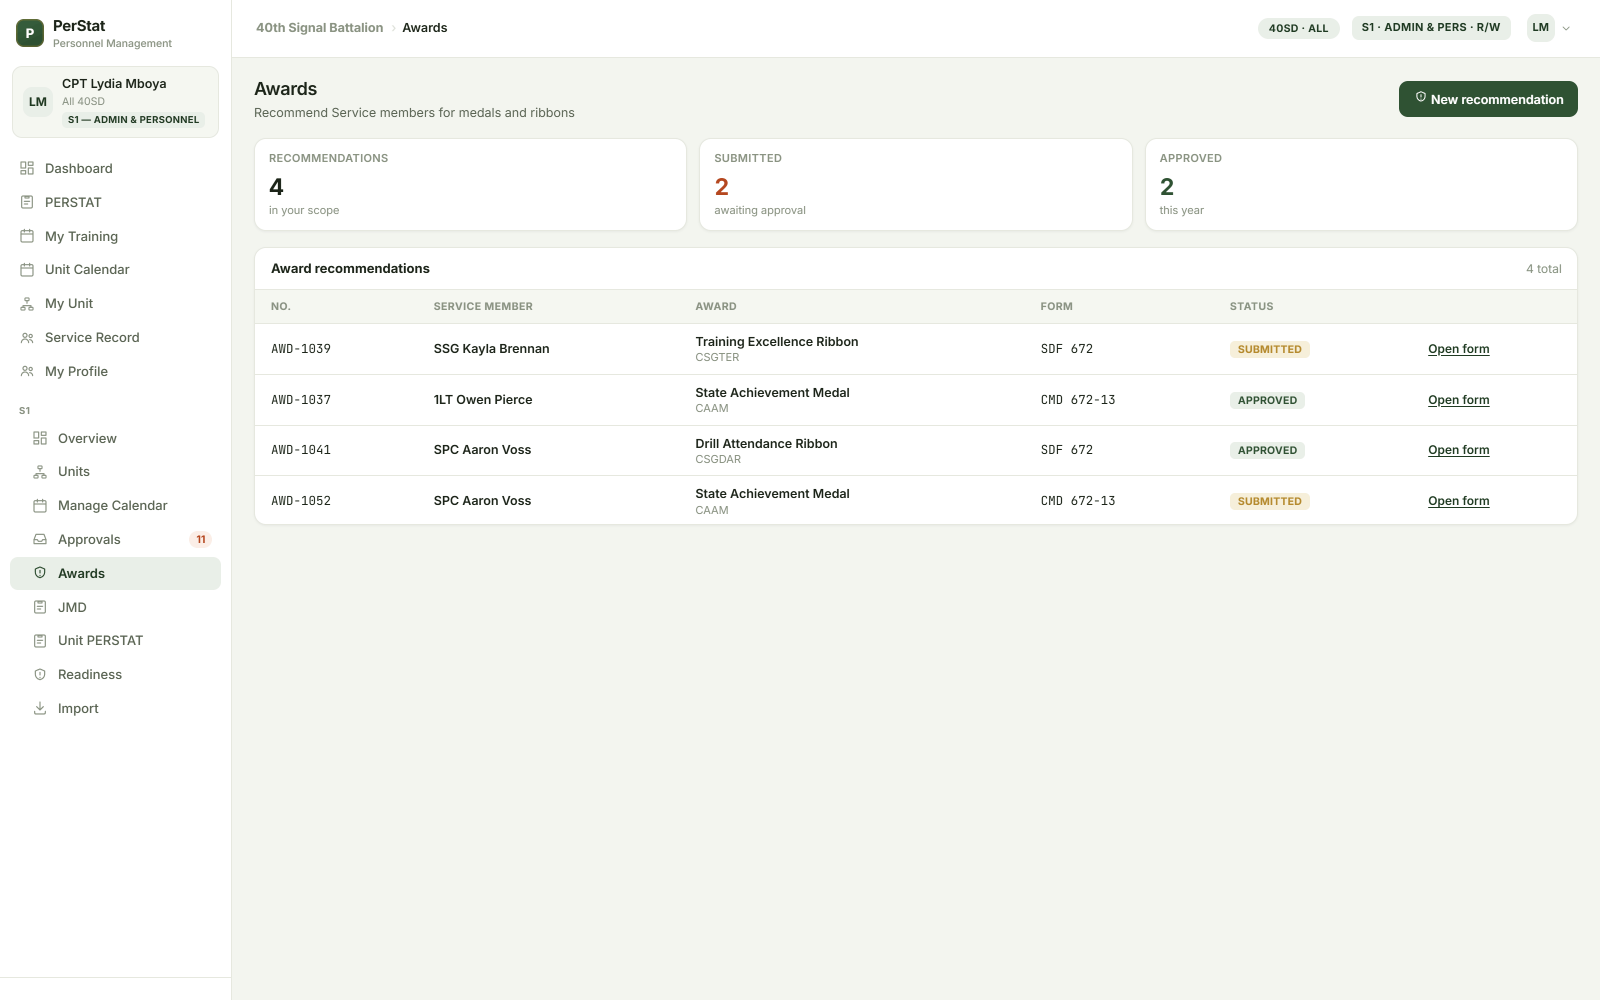Click the PERSTAT clipboard icon
The width and height of the screenshot is (1600, 1000).
click(27, 202)
